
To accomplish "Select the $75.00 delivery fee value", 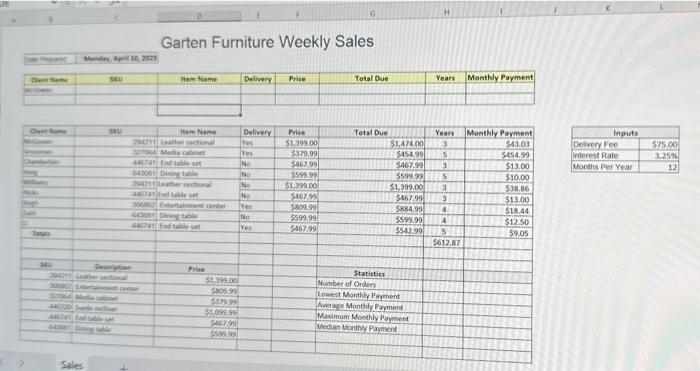I will tap(659, 145).
